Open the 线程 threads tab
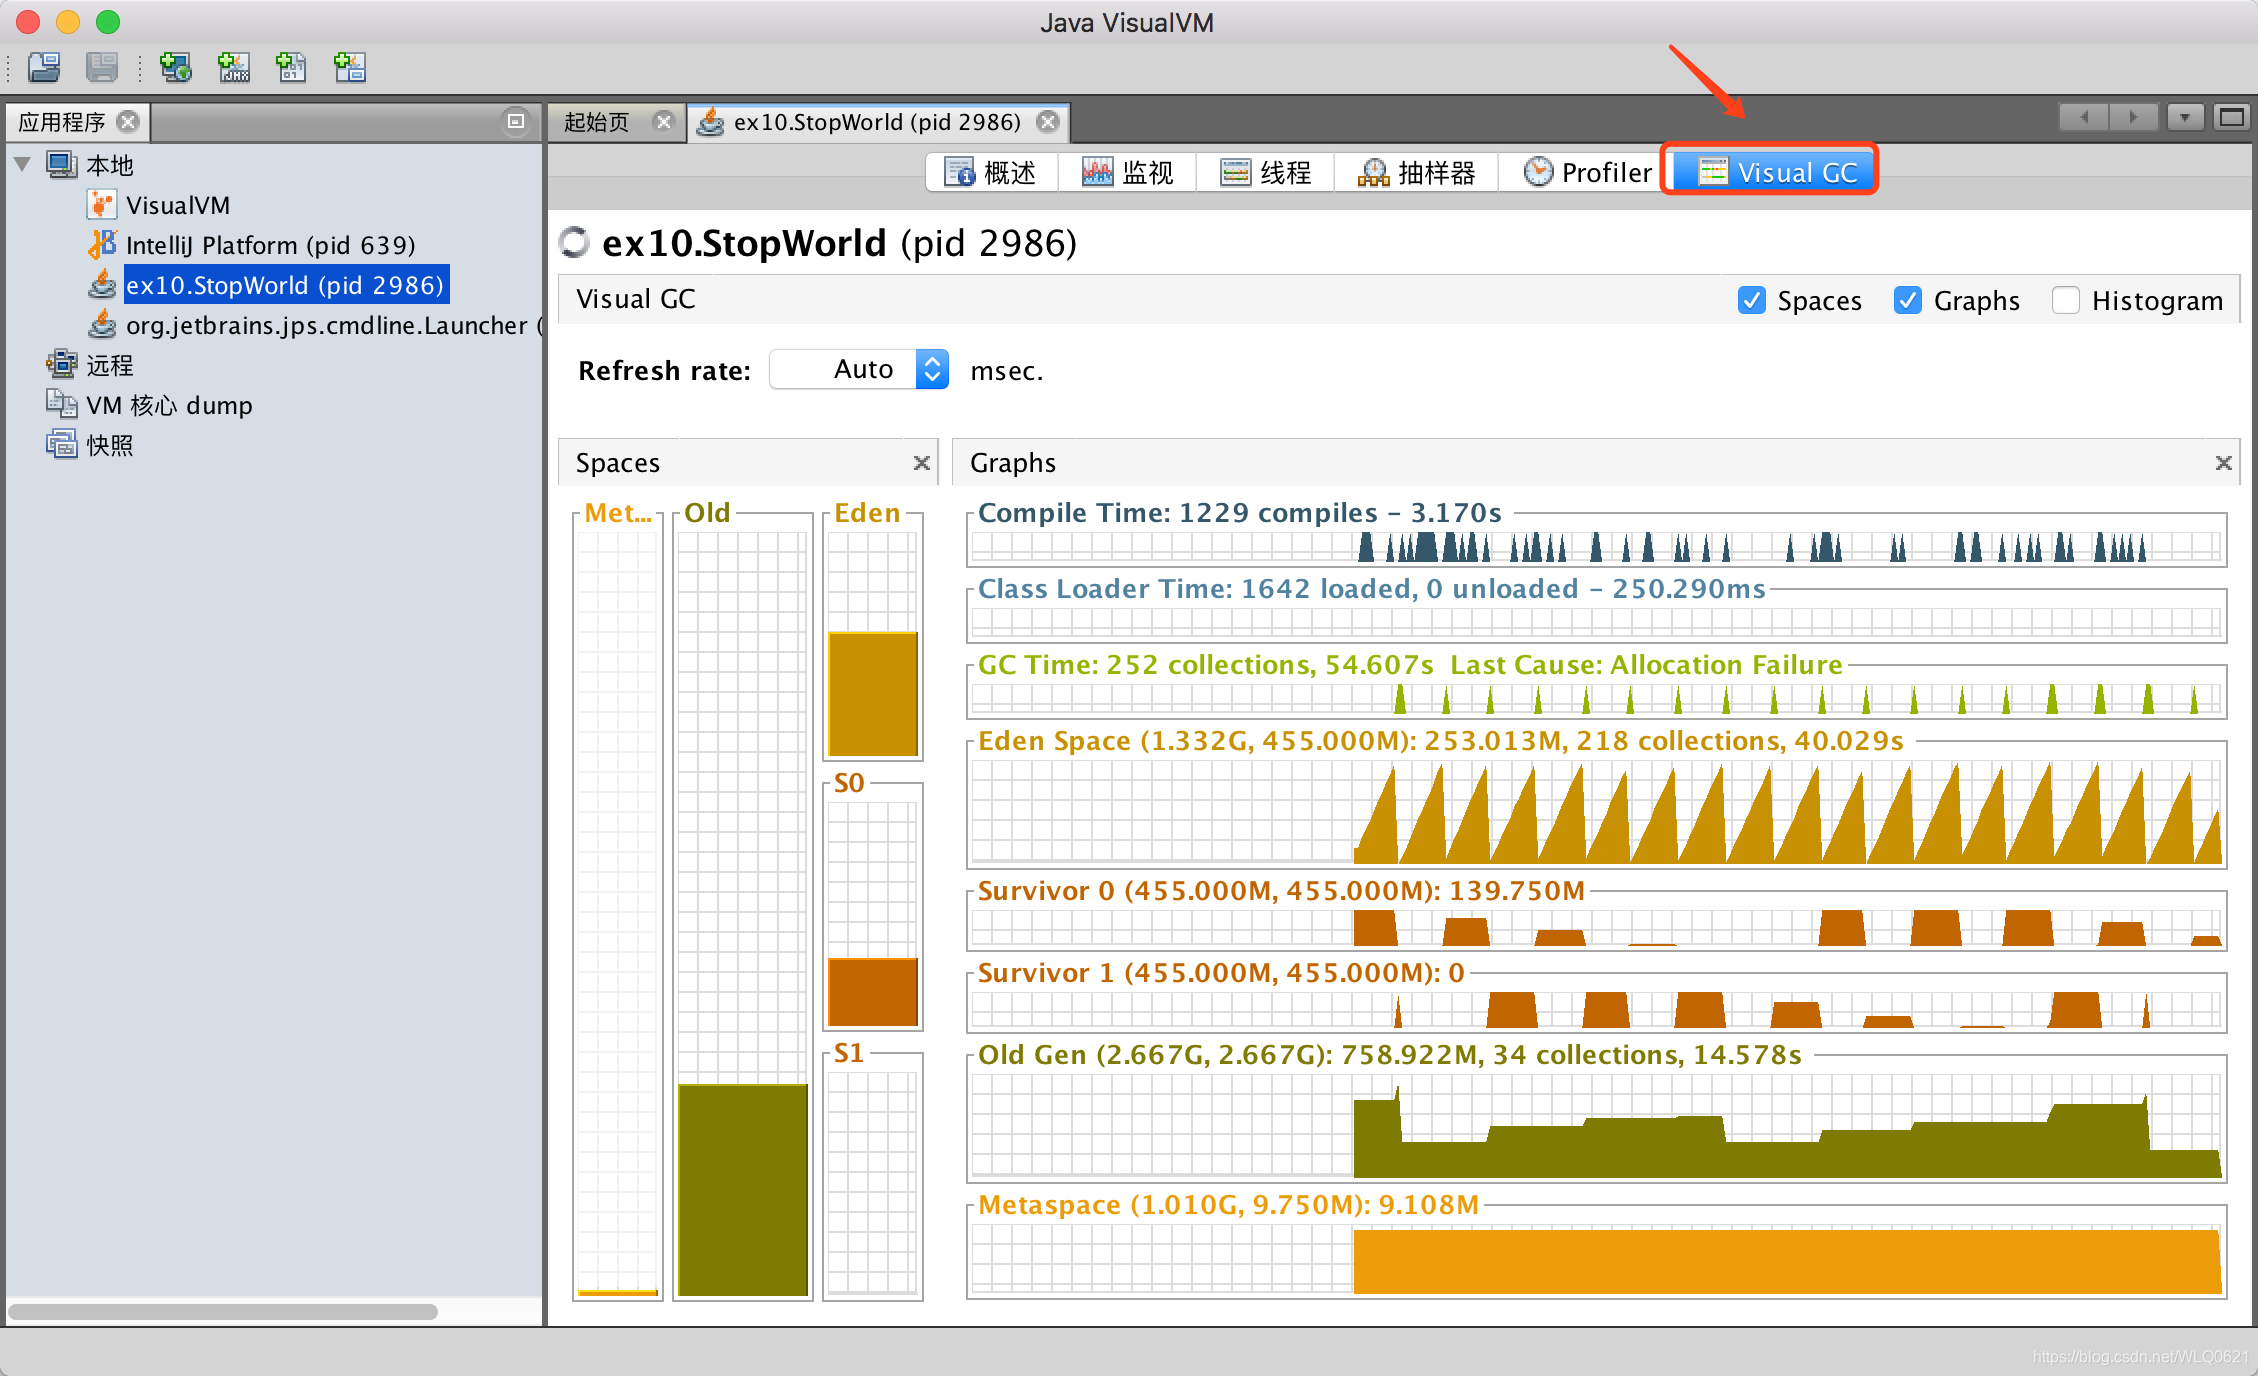Viewport: 2258px width, 1376px height. click(x=1266, y=173)
